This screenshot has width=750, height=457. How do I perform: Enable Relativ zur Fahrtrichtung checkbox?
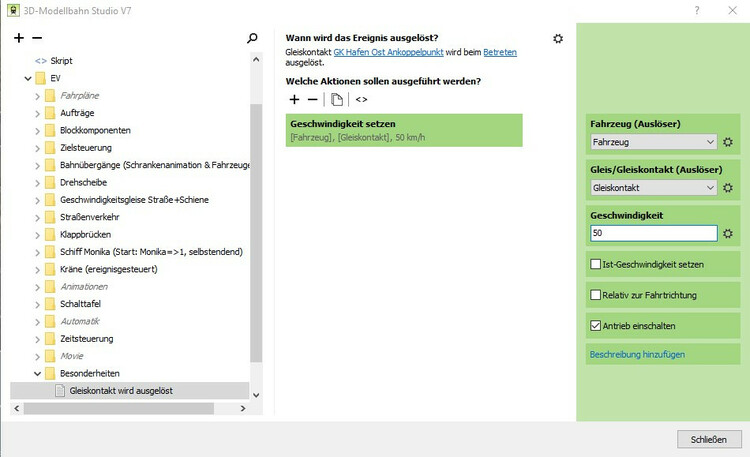(x=596, y=295)
